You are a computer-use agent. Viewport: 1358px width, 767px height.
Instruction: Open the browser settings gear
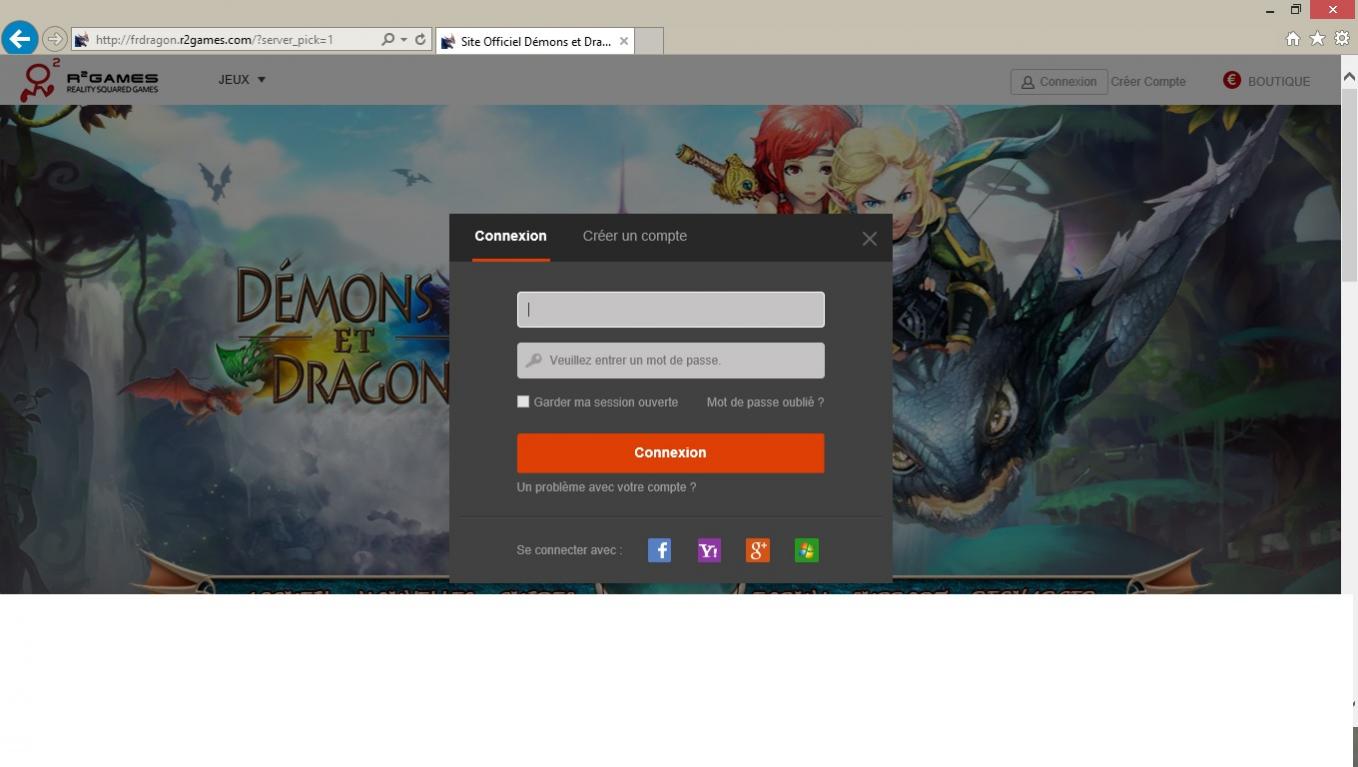click(x=1342, y=39)
